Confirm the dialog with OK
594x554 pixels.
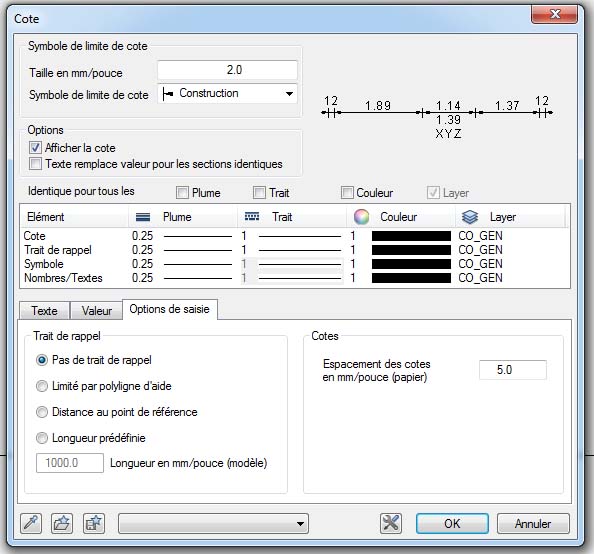click(452, 523)
